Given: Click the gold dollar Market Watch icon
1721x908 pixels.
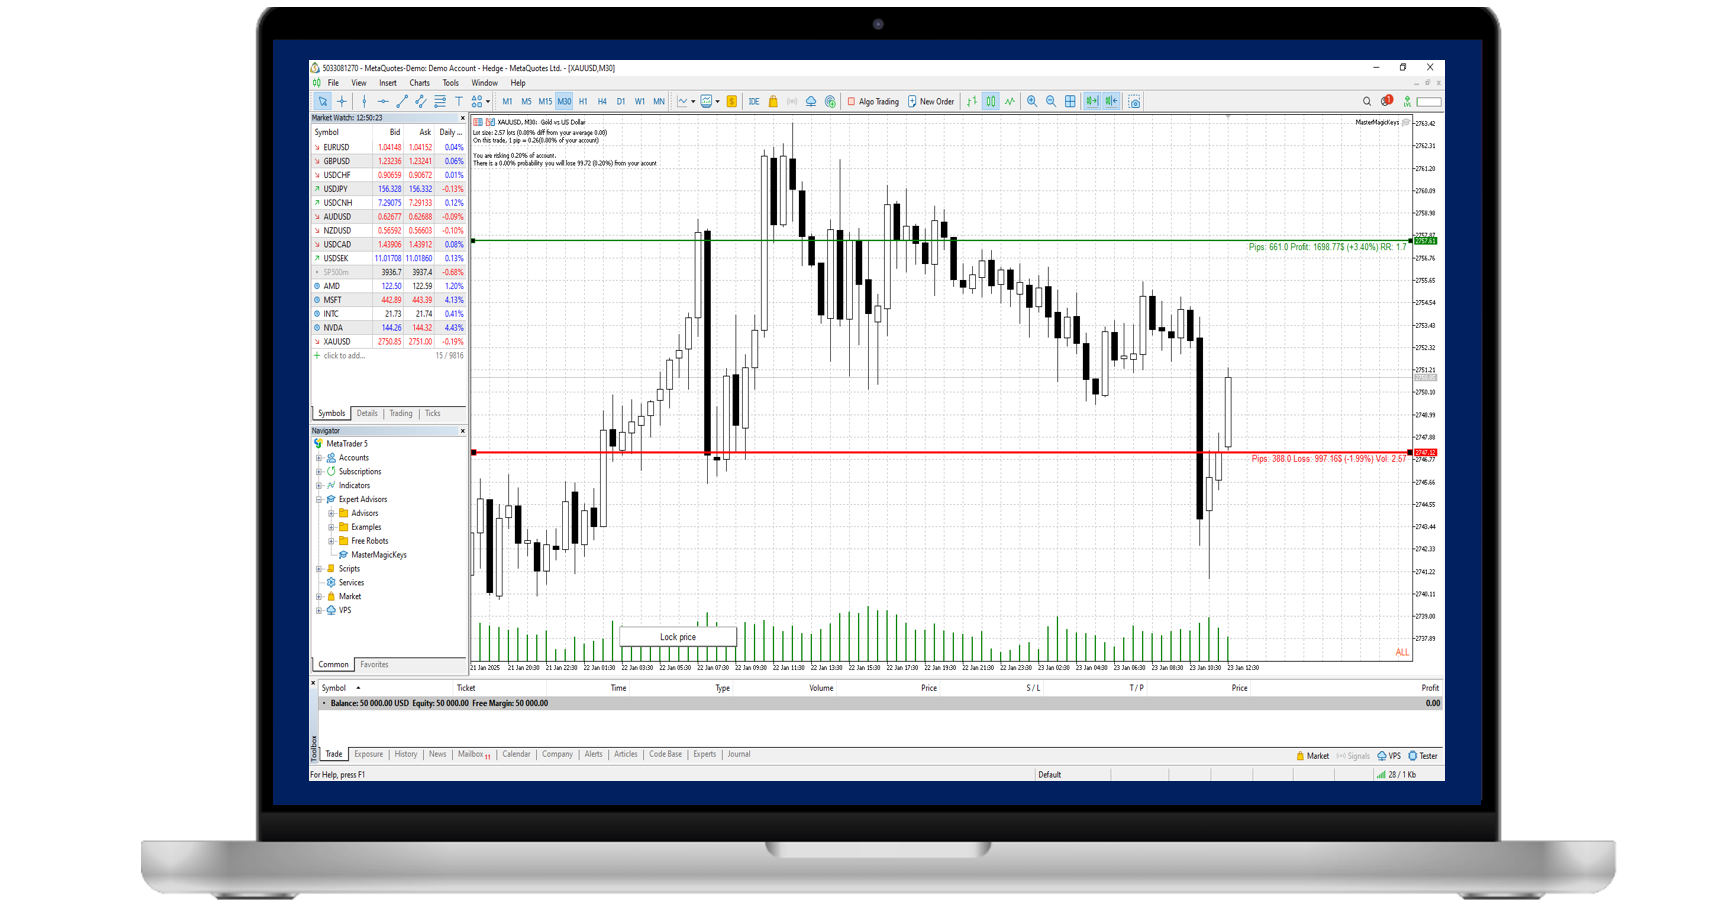Looking at the screenshot, I should point(732,101).
